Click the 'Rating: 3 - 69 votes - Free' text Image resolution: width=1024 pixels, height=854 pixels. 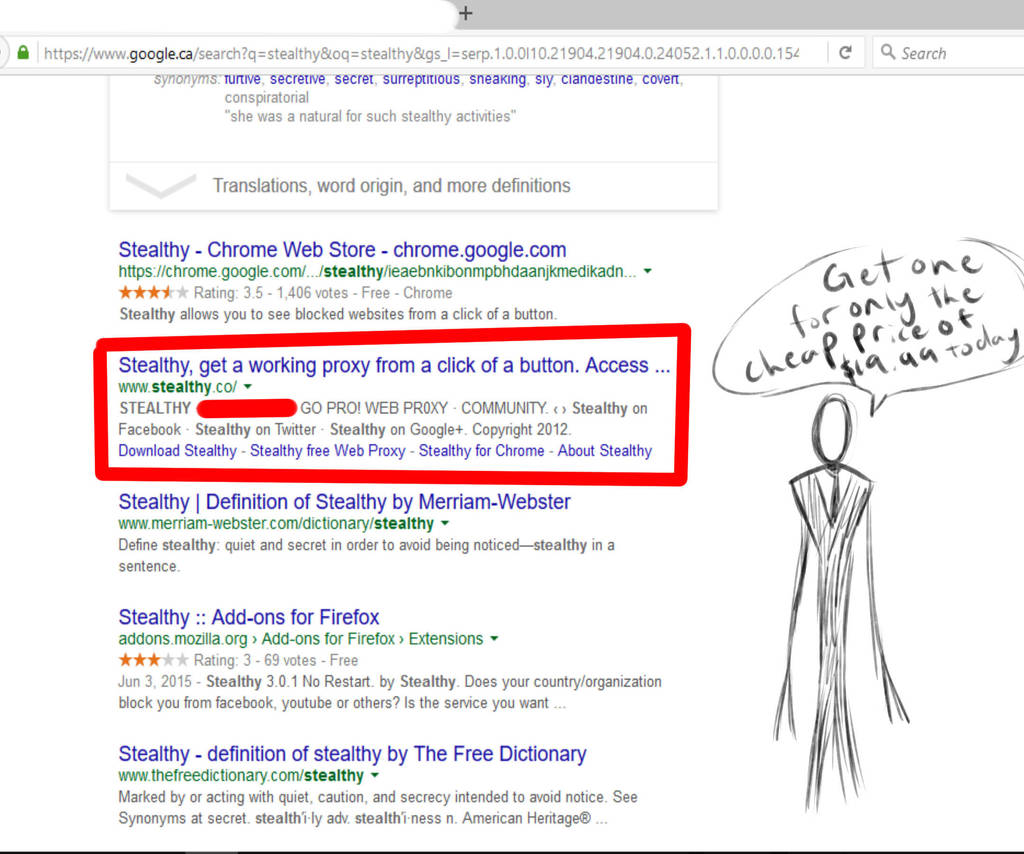click(x=276, y=660)
